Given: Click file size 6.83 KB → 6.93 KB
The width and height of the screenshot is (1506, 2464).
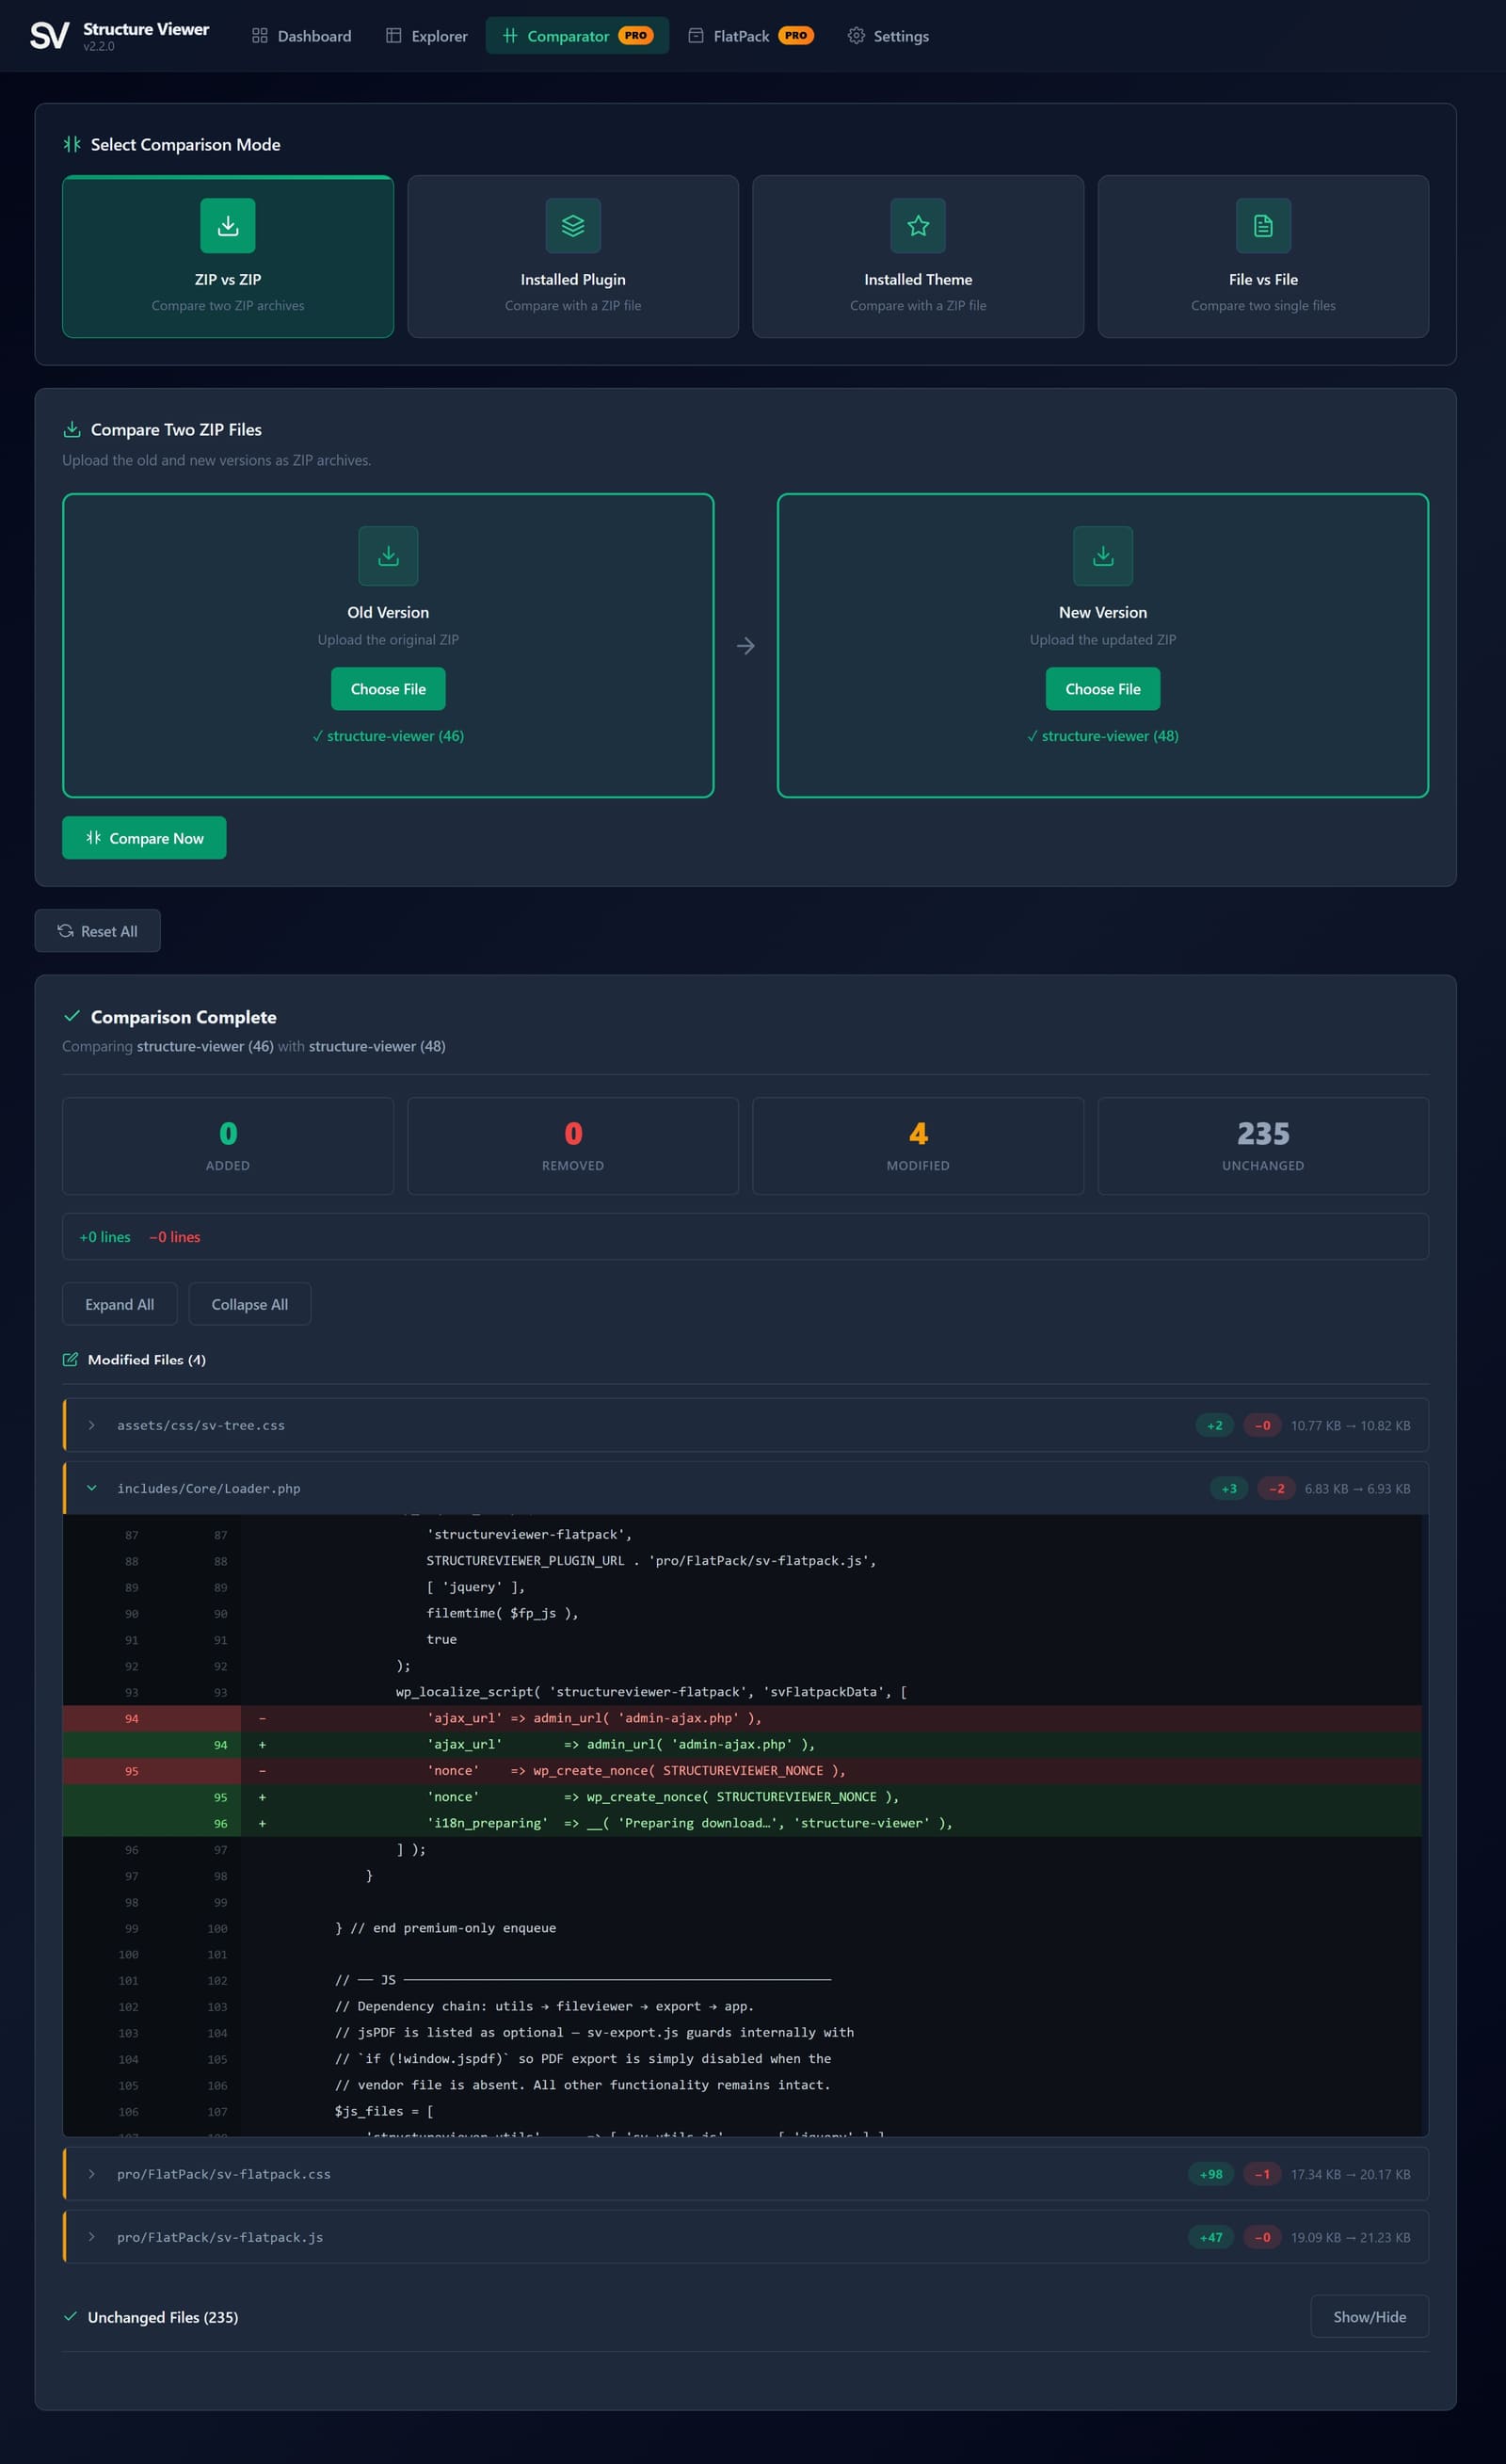Looking at the screenshot, I should coord(1357,1488).
